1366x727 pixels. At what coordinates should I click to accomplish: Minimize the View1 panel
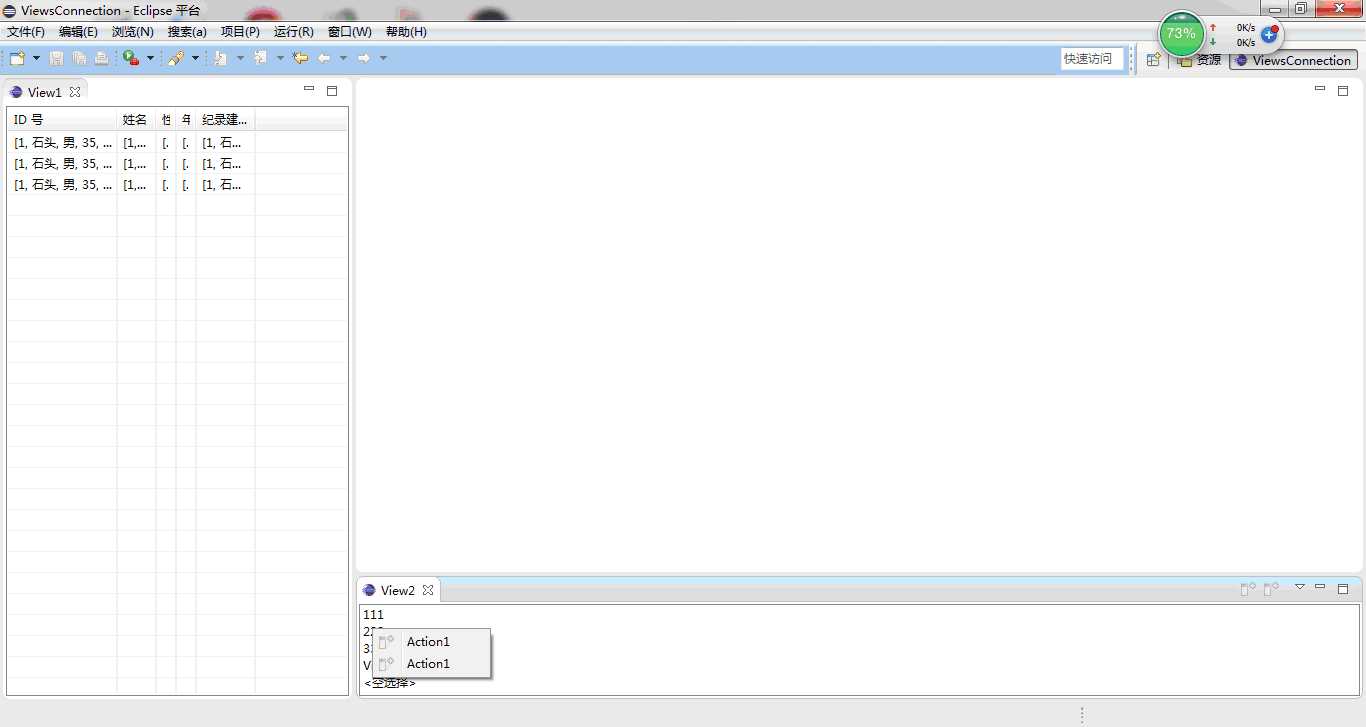pyautogui.click(x=309, y=90)
